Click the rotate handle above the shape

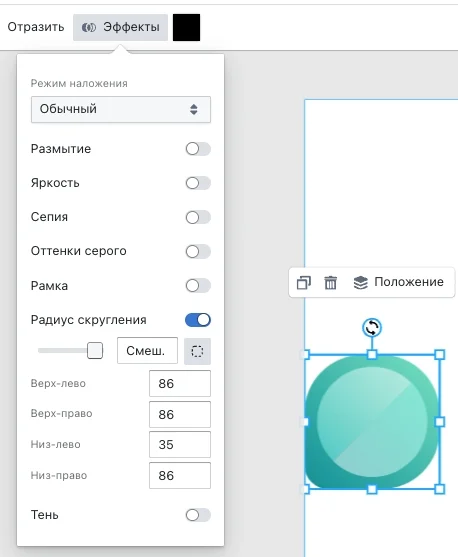(x=372, y=328)
